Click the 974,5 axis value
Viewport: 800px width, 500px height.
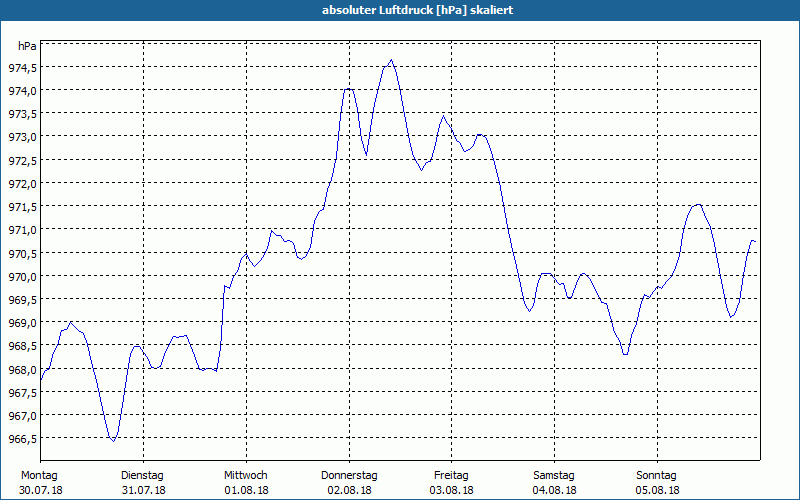(x=22, y=68)
